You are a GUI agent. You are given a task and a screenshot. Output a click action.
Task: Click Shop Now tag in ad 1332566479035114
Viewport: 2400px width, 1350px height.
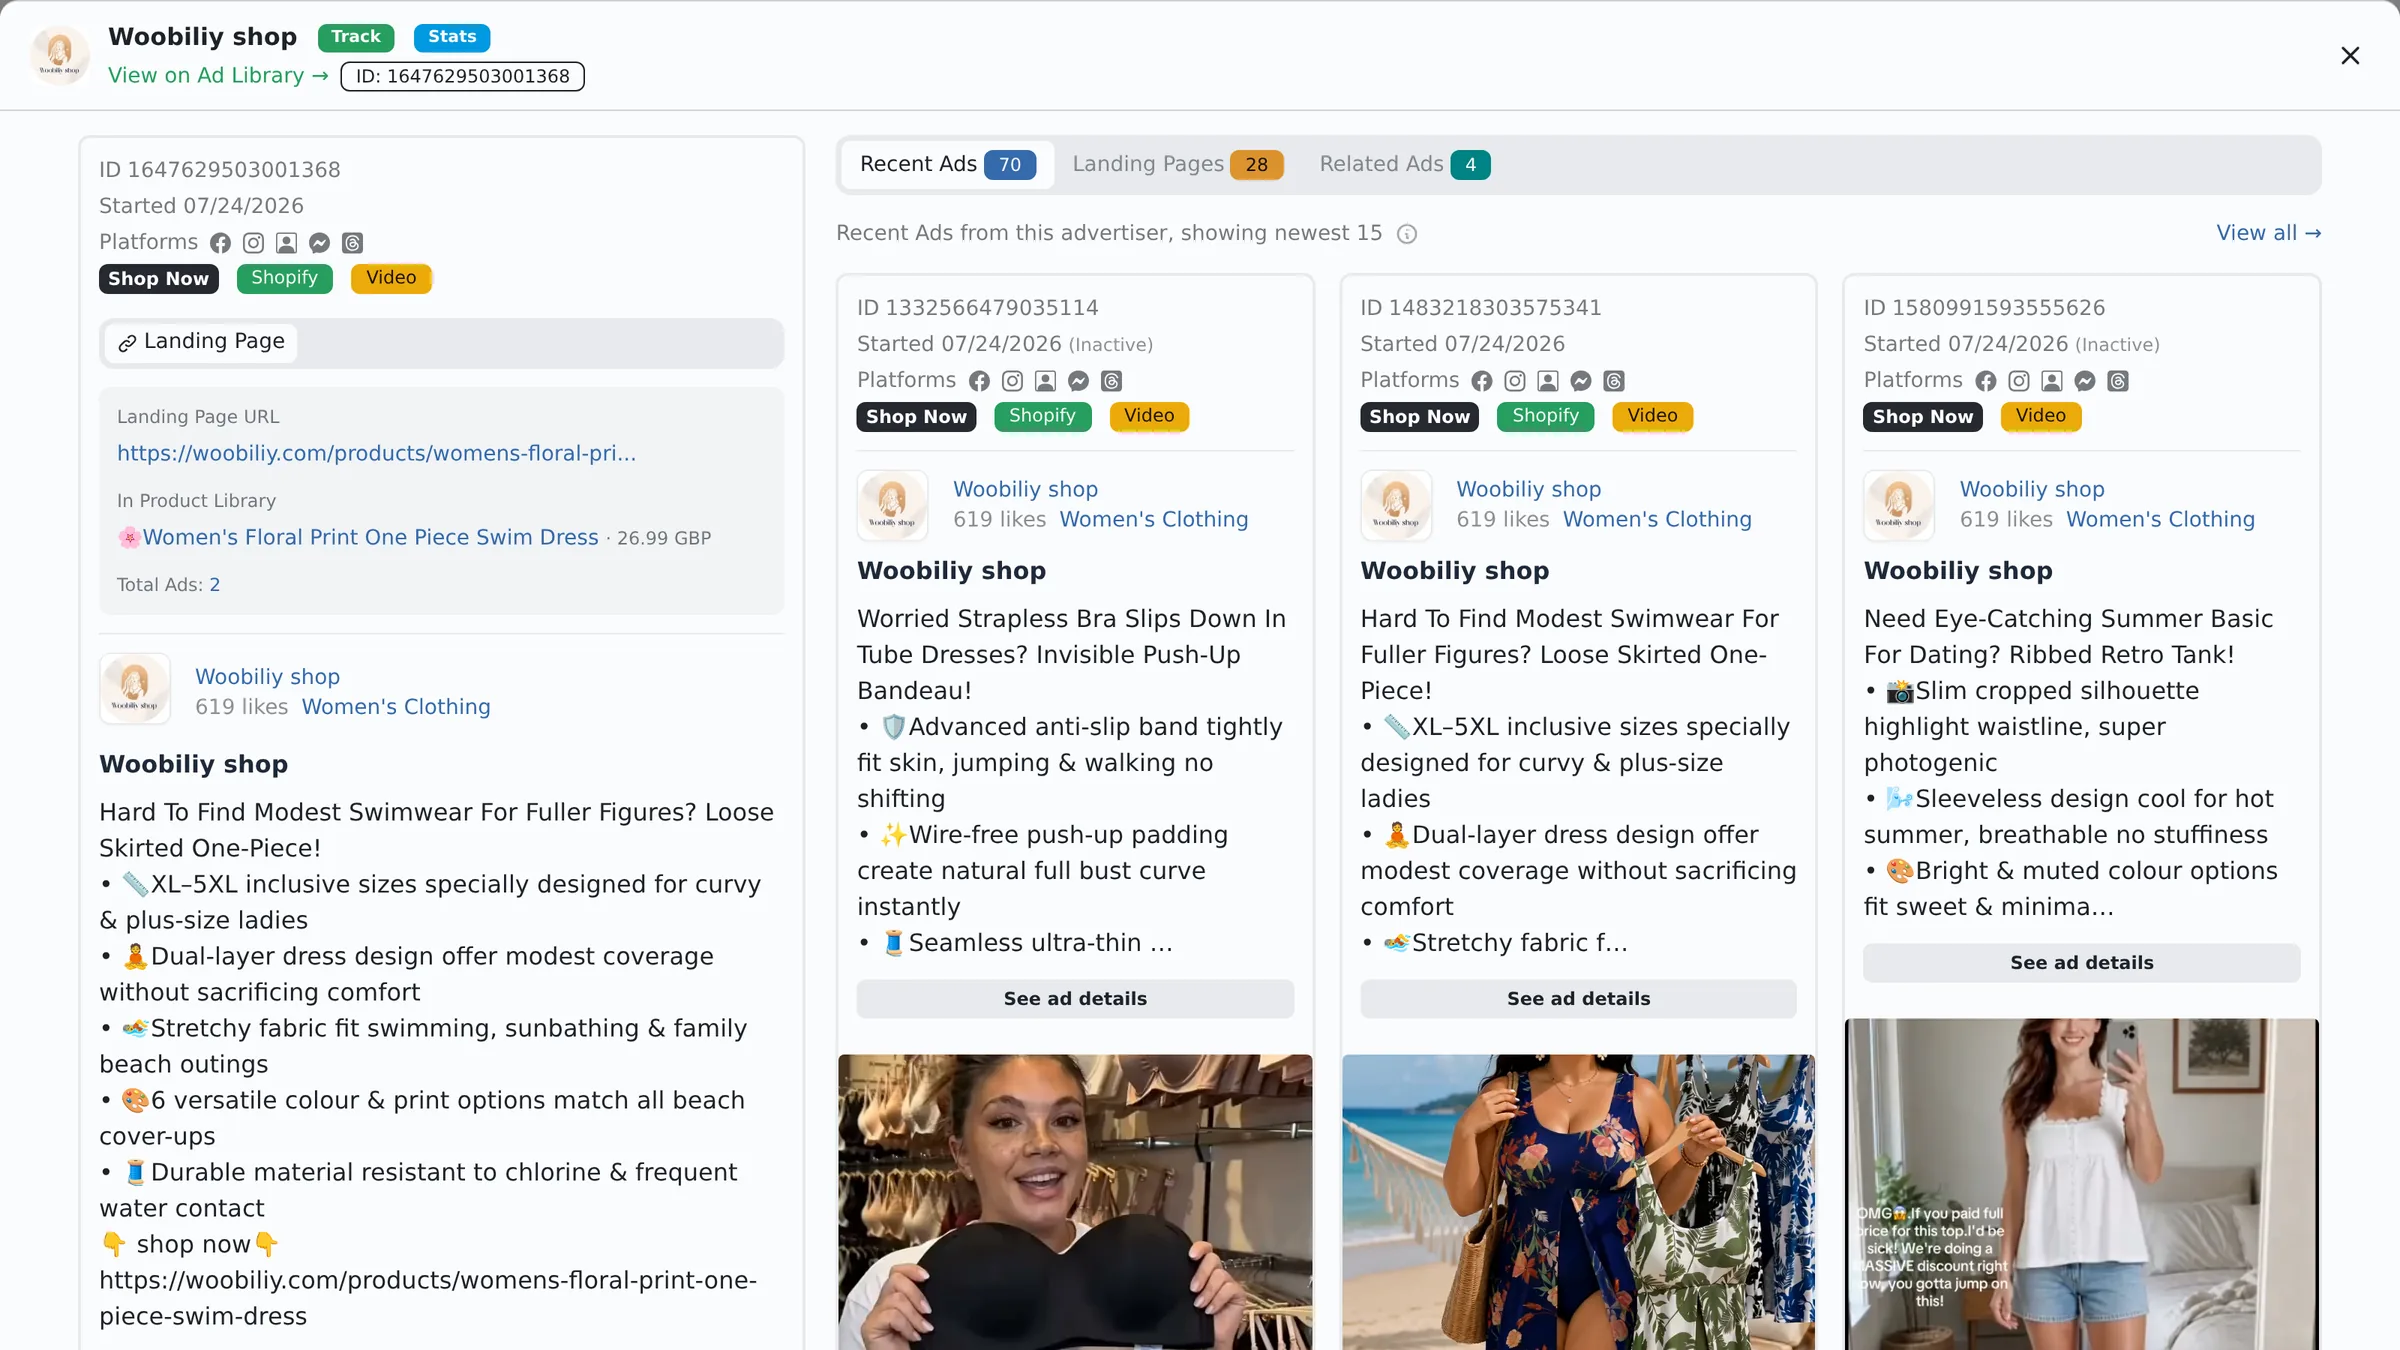pos(916,417)
